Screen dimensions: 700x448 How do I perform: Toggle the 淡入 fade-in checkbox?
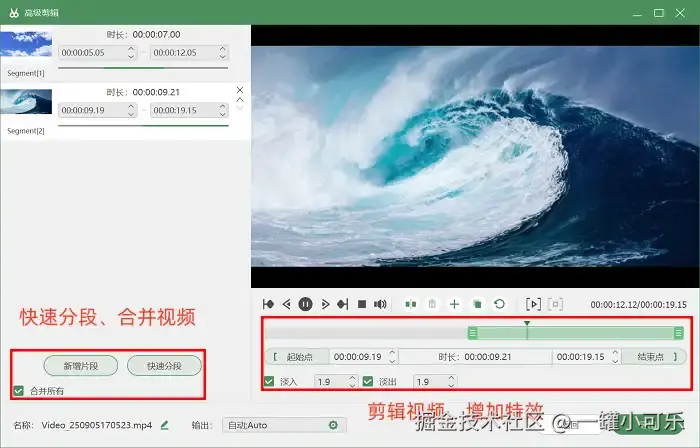pos(269,382)
